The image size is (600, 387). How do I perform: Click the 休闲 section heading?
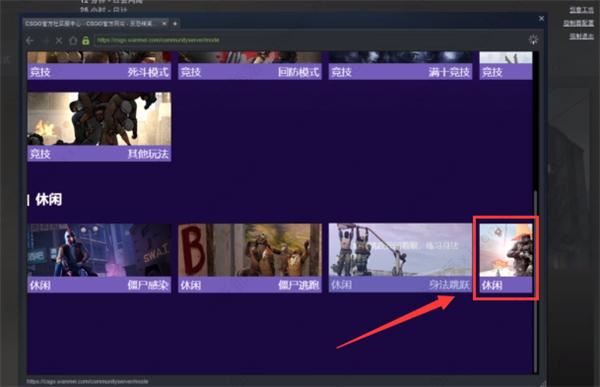coord(48,199)
